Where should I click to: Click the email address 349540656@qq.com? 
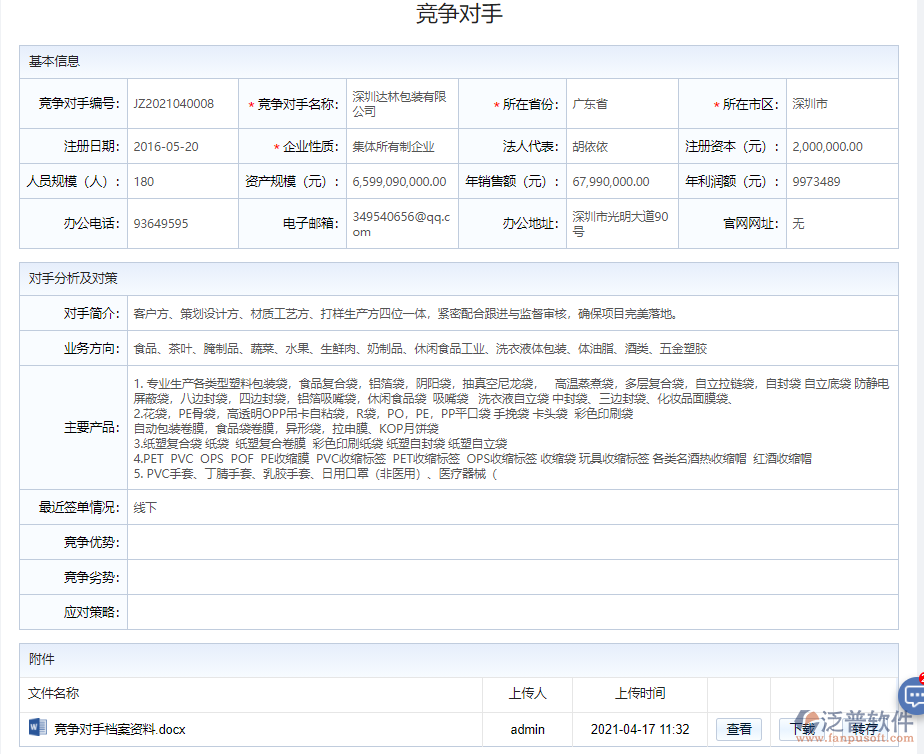point(401,224)
